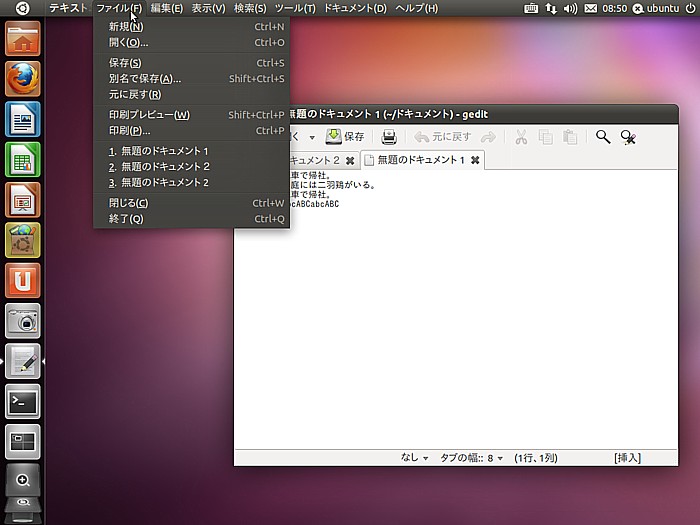The image size is (700, 525).
Task: Choose 別名で保存(A)... menu entry
Action: click(192, 79)
